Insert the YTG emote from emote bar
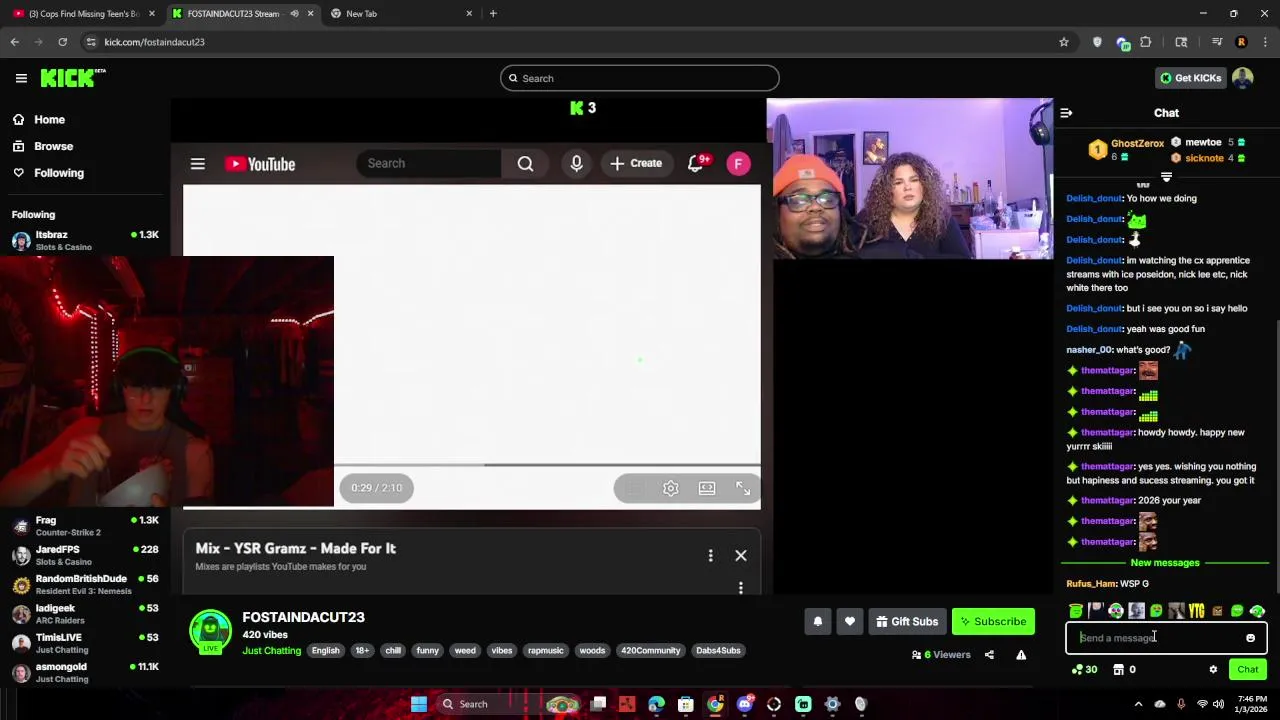This screenshot has height=720, width=1280. pyautogui.click(x=1196, y=611)
